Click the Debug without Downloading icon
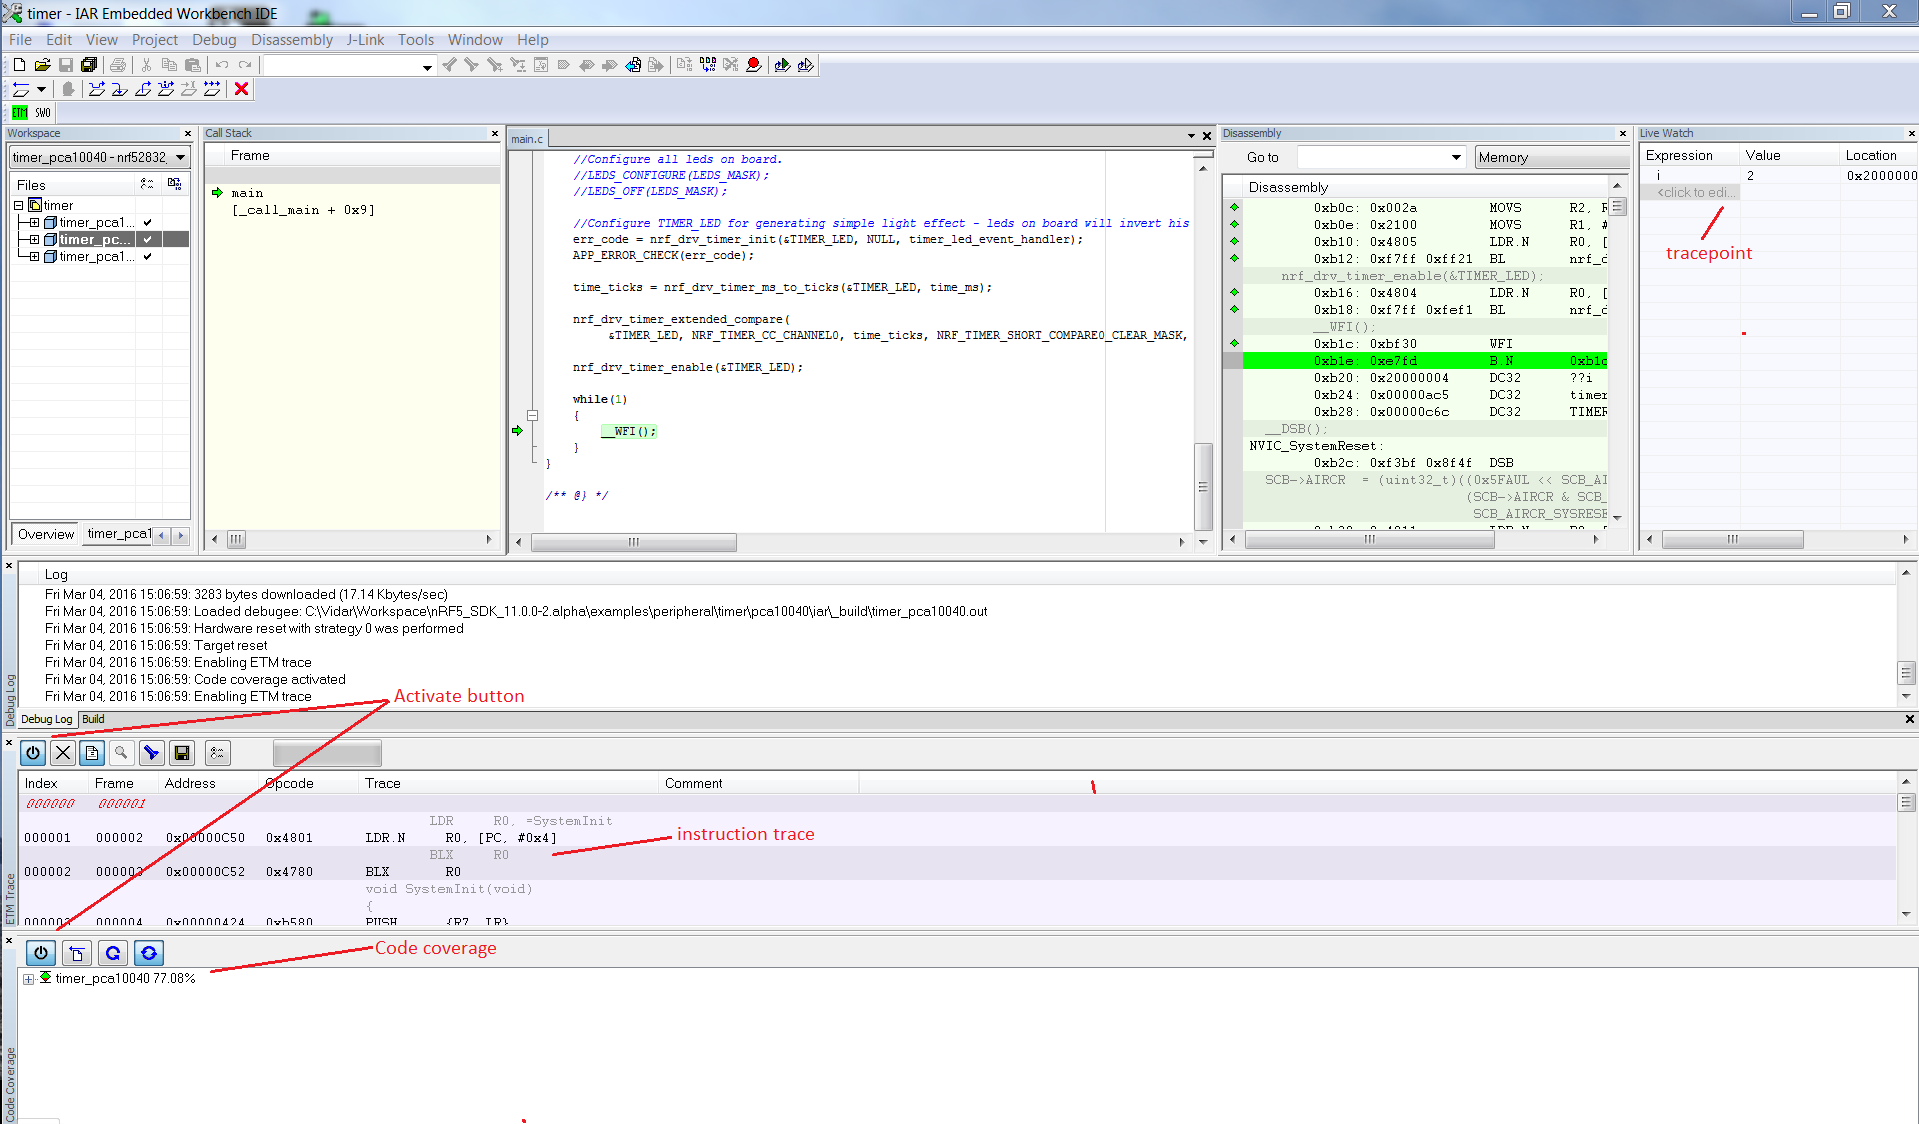The height and width of the screenshot is (1124, 1919). 805,65
